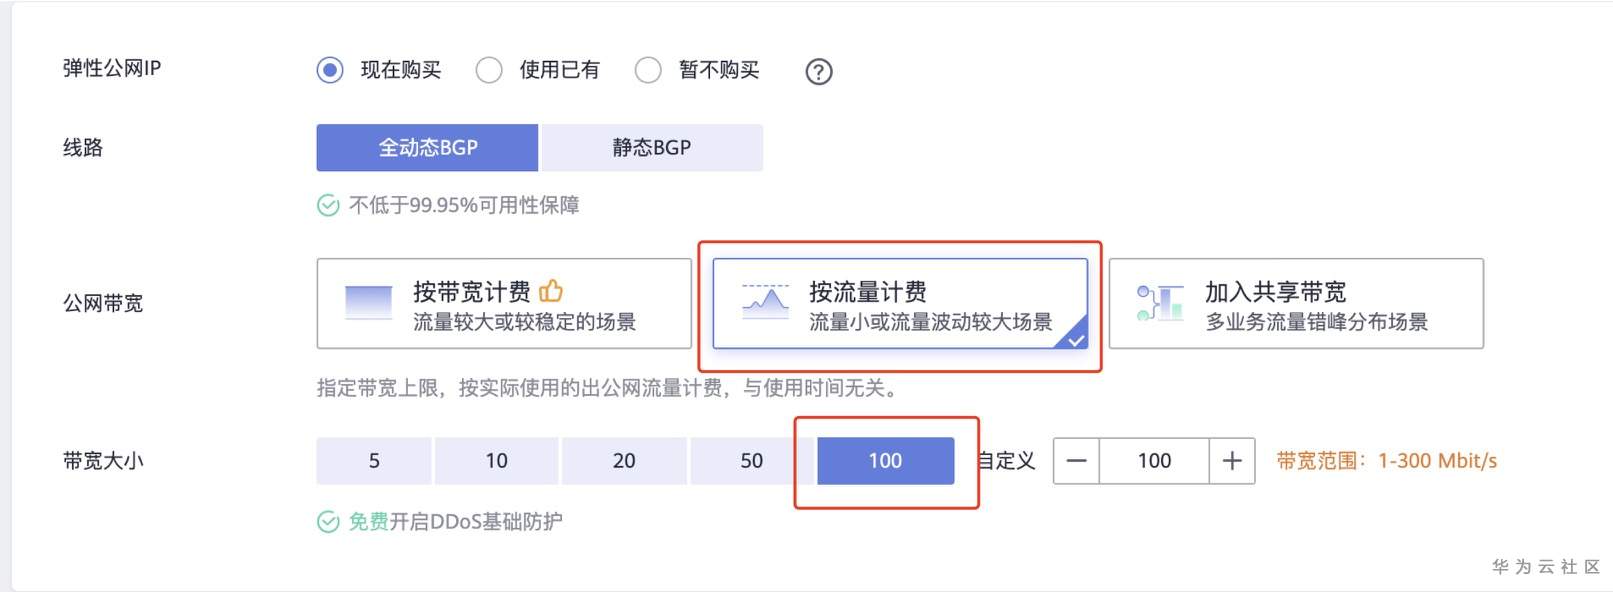The width and height of the screenshot is (1613, 592).
Task: Select the 暂不购买 radio button
Action: click(x=649, y=70)
